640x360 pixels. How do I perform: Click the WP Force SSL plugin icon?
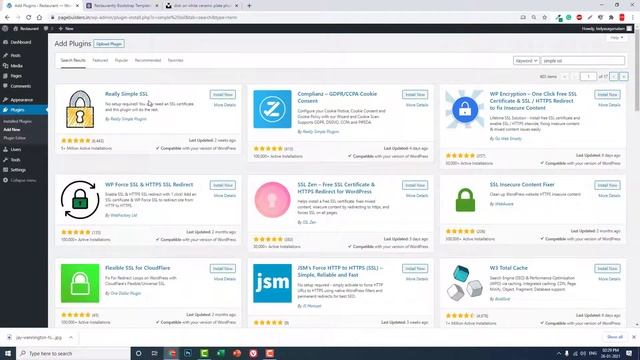(80, 200)
